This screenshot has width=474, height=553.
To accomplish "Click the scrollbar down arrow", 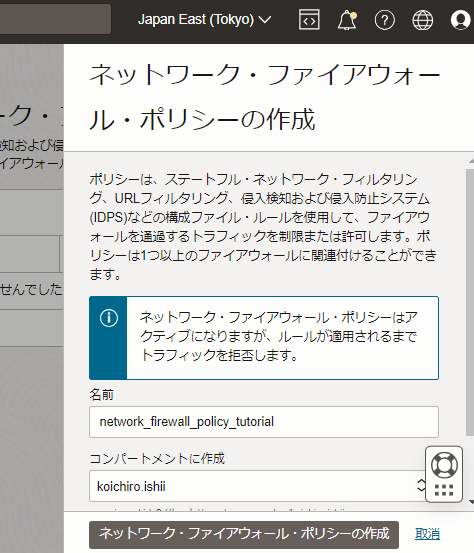I will click(x=471, y=502).
